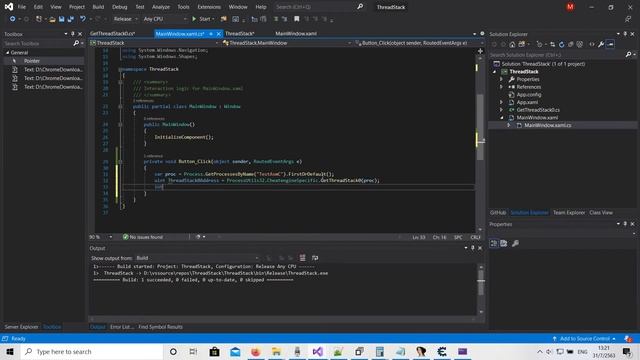
Task: Click the wrench Properties icon in Solution Explorer toolbar
Action: (x=601, y=44)
